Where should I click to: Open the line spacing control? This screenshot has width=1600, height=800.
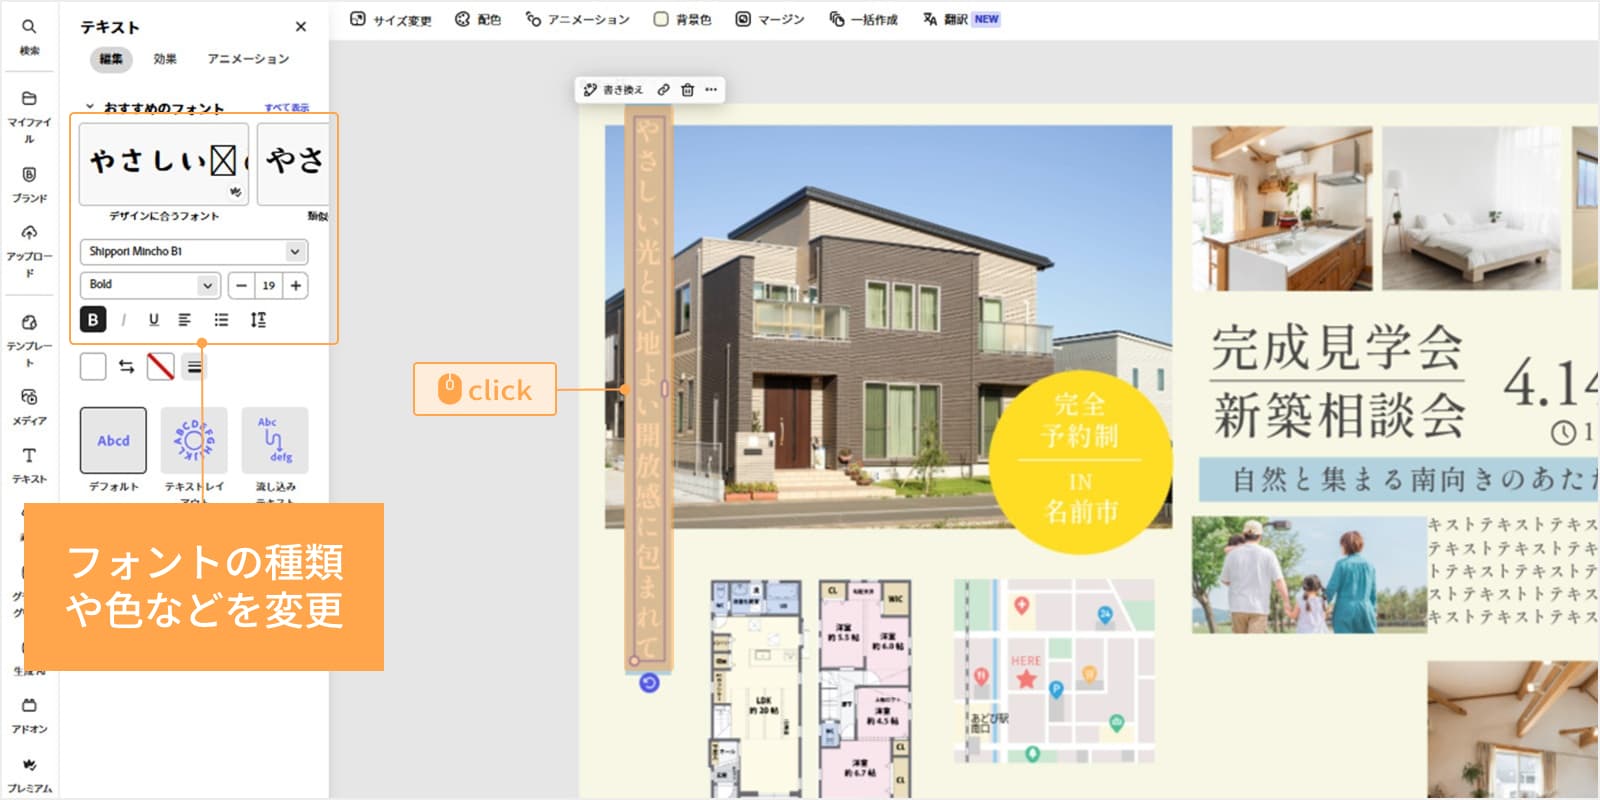(x=258, y=320)
